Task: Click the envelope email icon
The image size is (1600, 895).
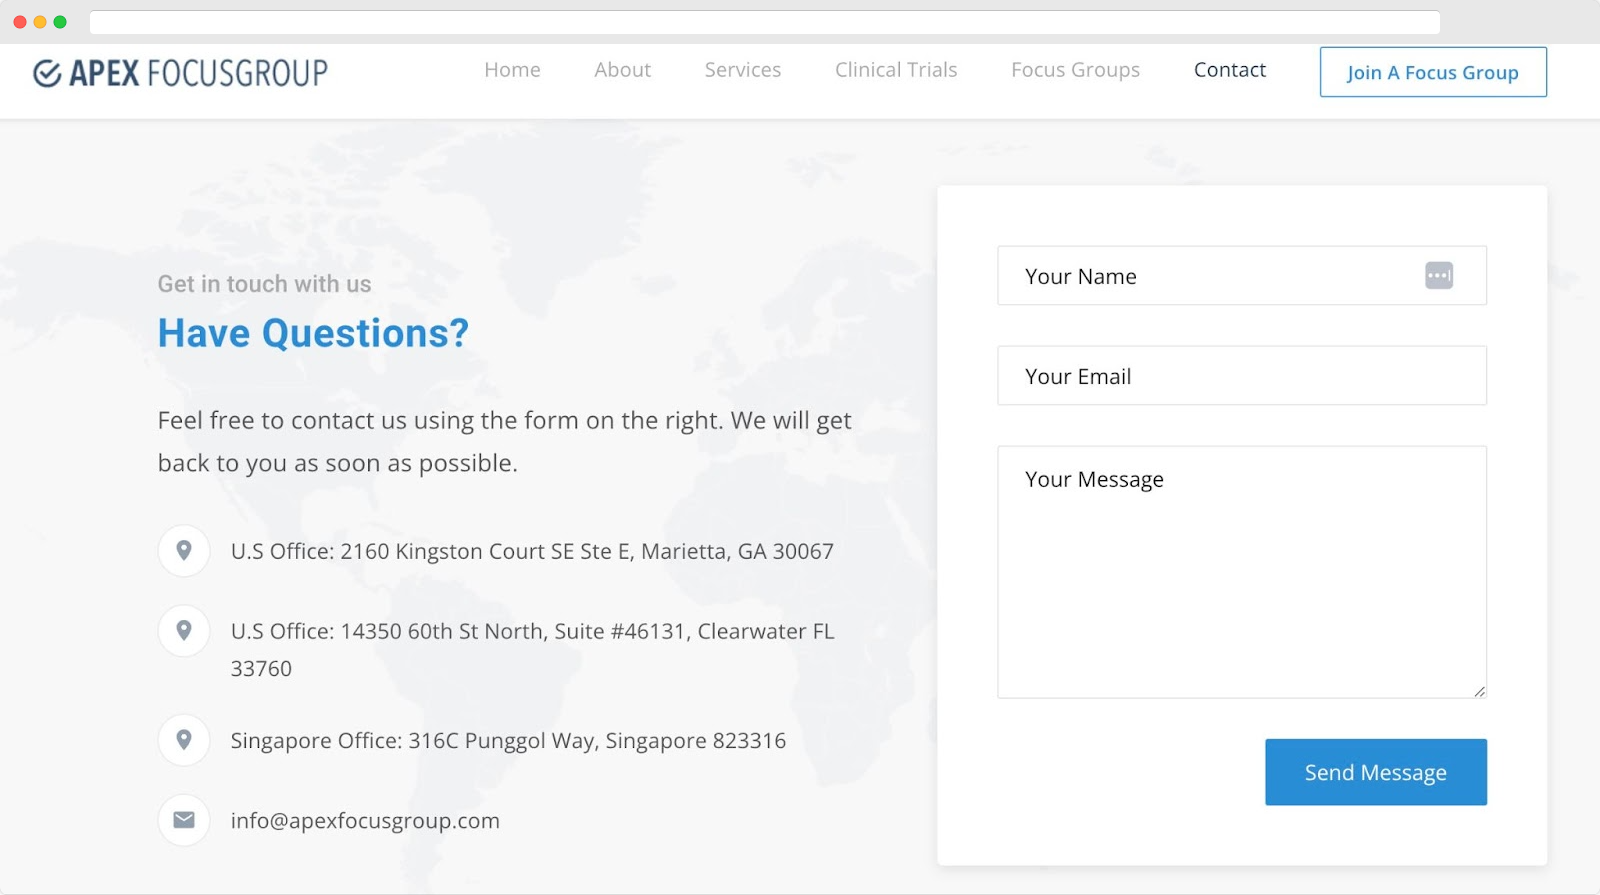Action: point(184,820)
